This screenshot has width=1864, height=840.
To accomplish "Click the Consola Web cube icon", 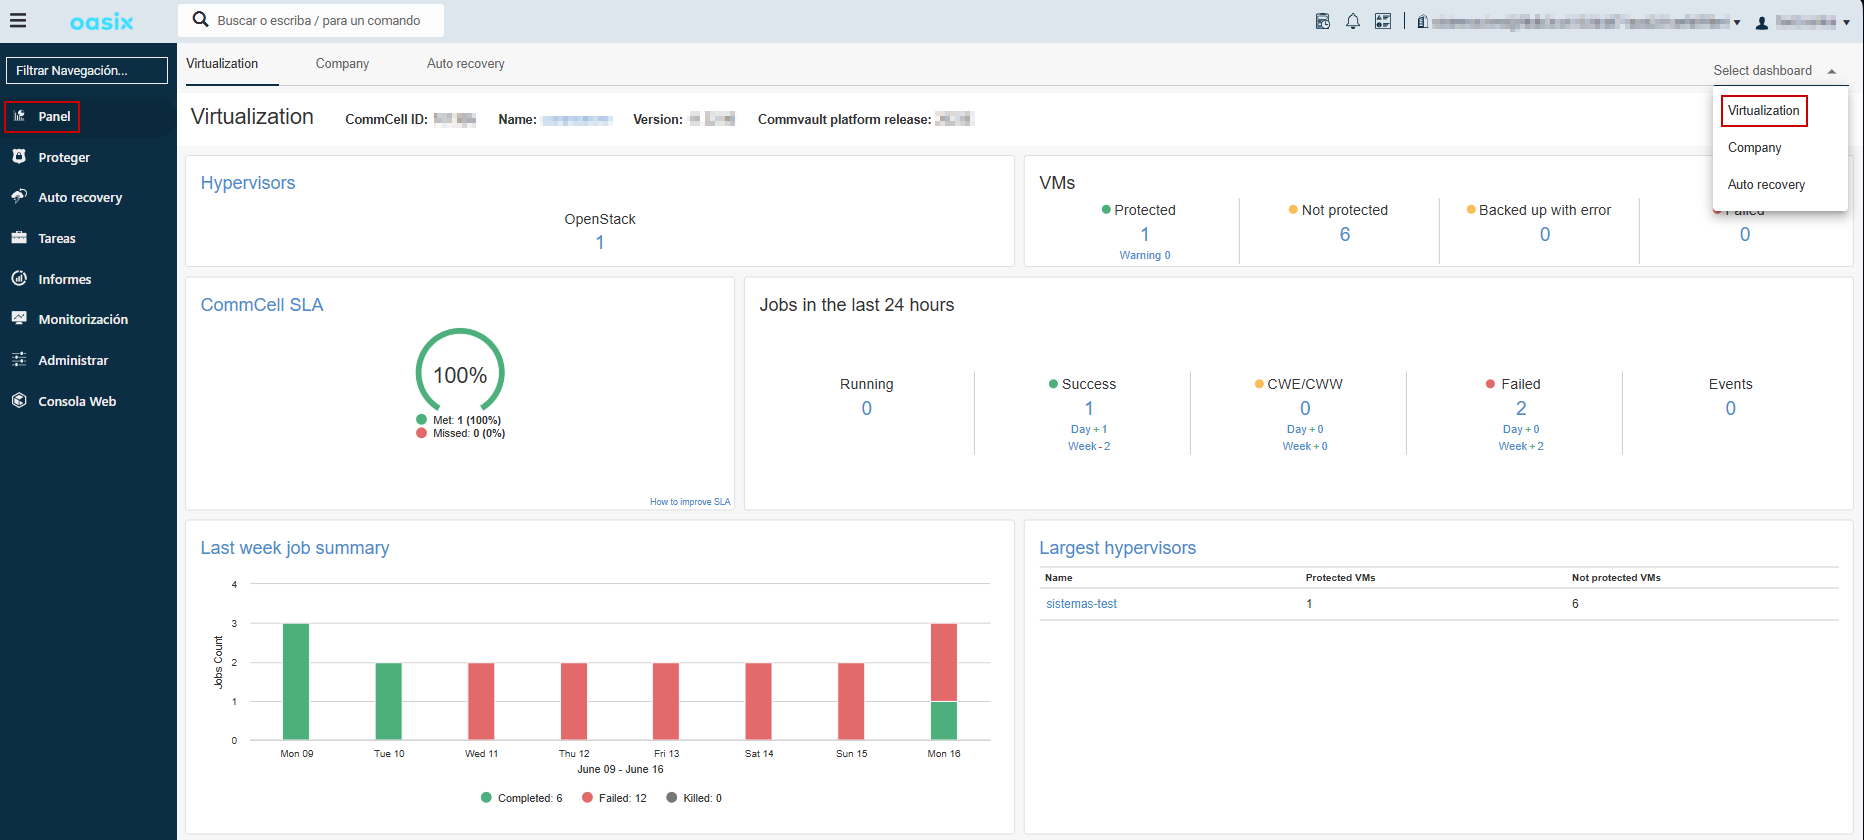I will [x=19, y=401].
